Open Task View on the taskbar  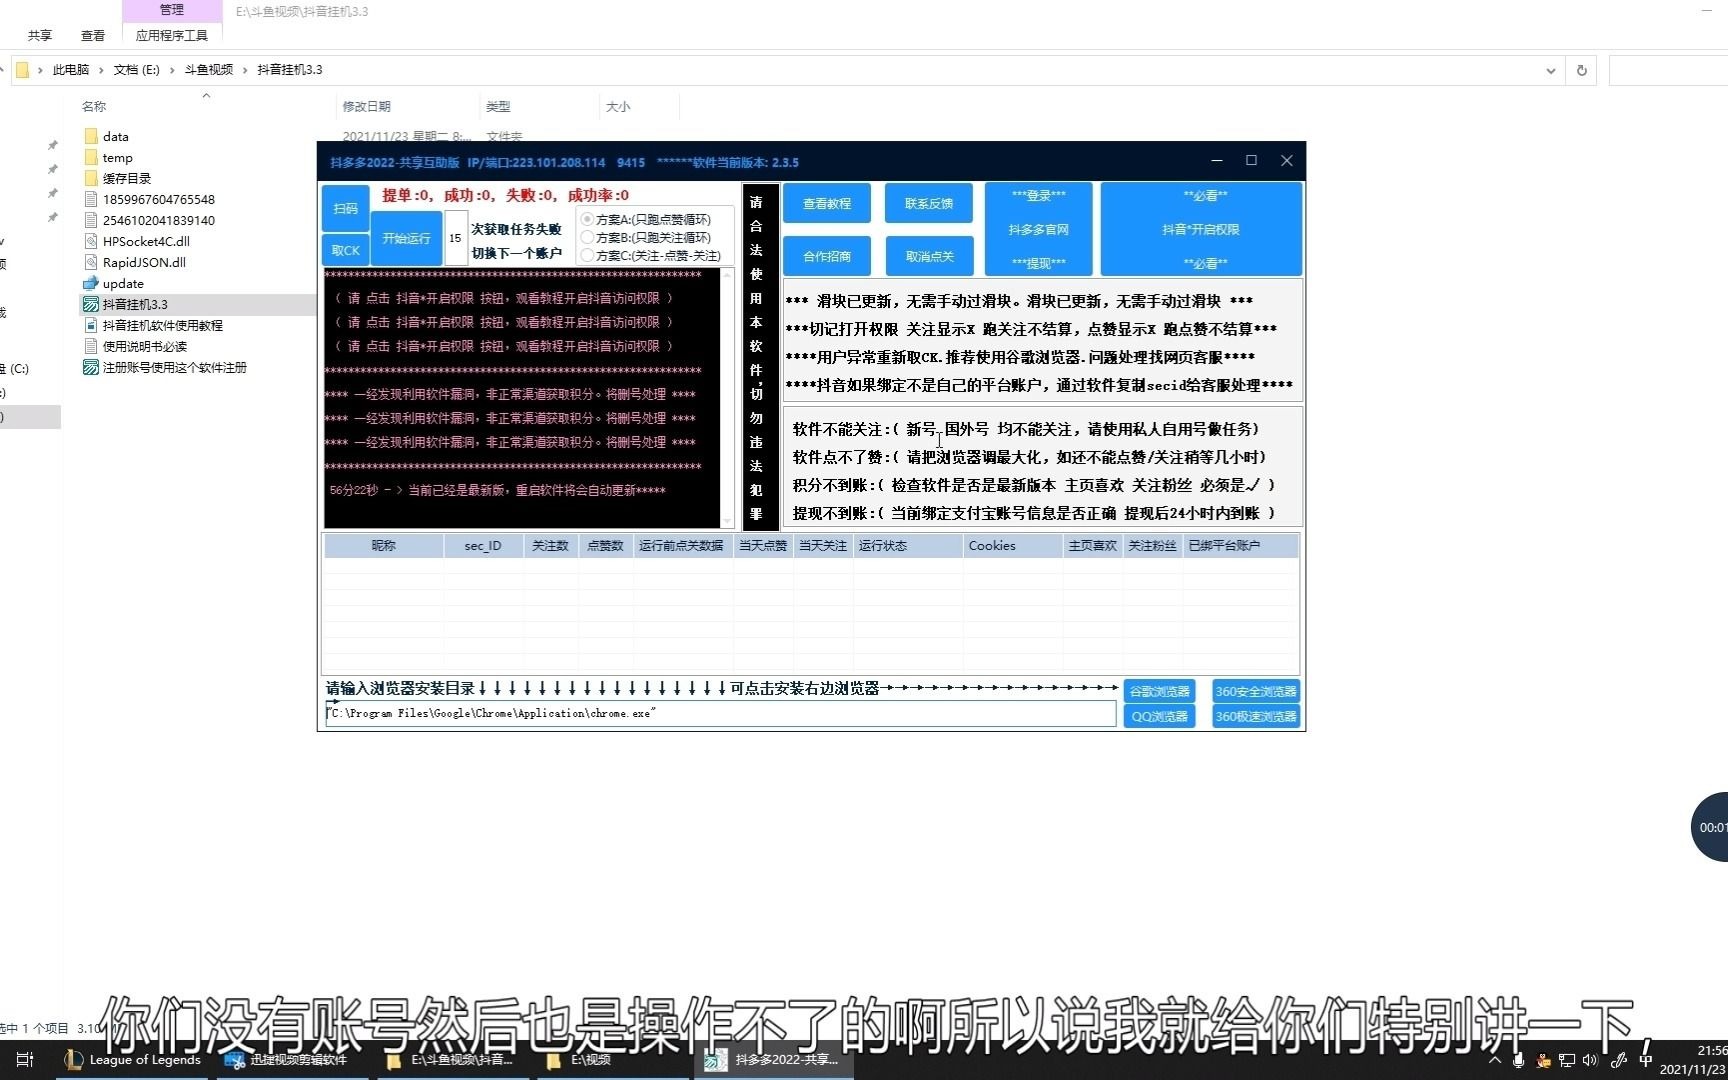pos(25,1060)
